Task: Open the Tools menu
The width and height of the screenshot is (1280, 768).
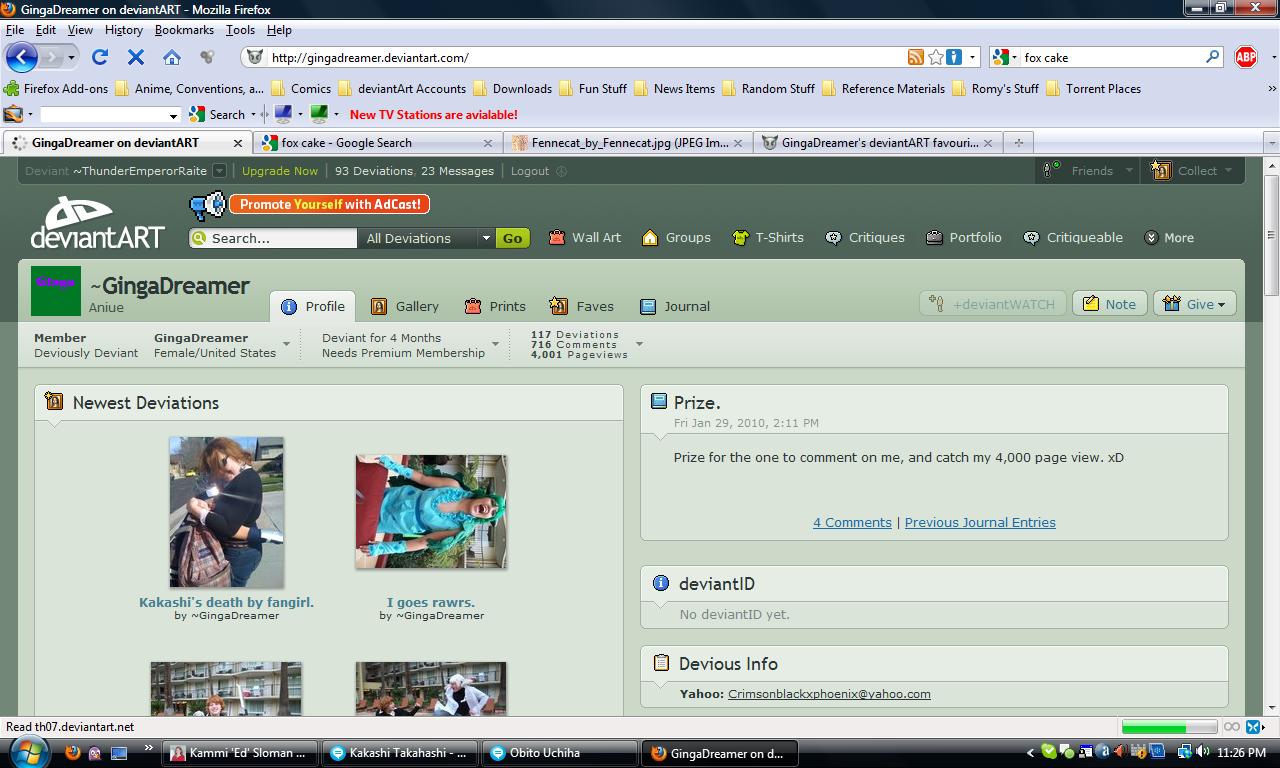Action: click(x=240, y=30)
